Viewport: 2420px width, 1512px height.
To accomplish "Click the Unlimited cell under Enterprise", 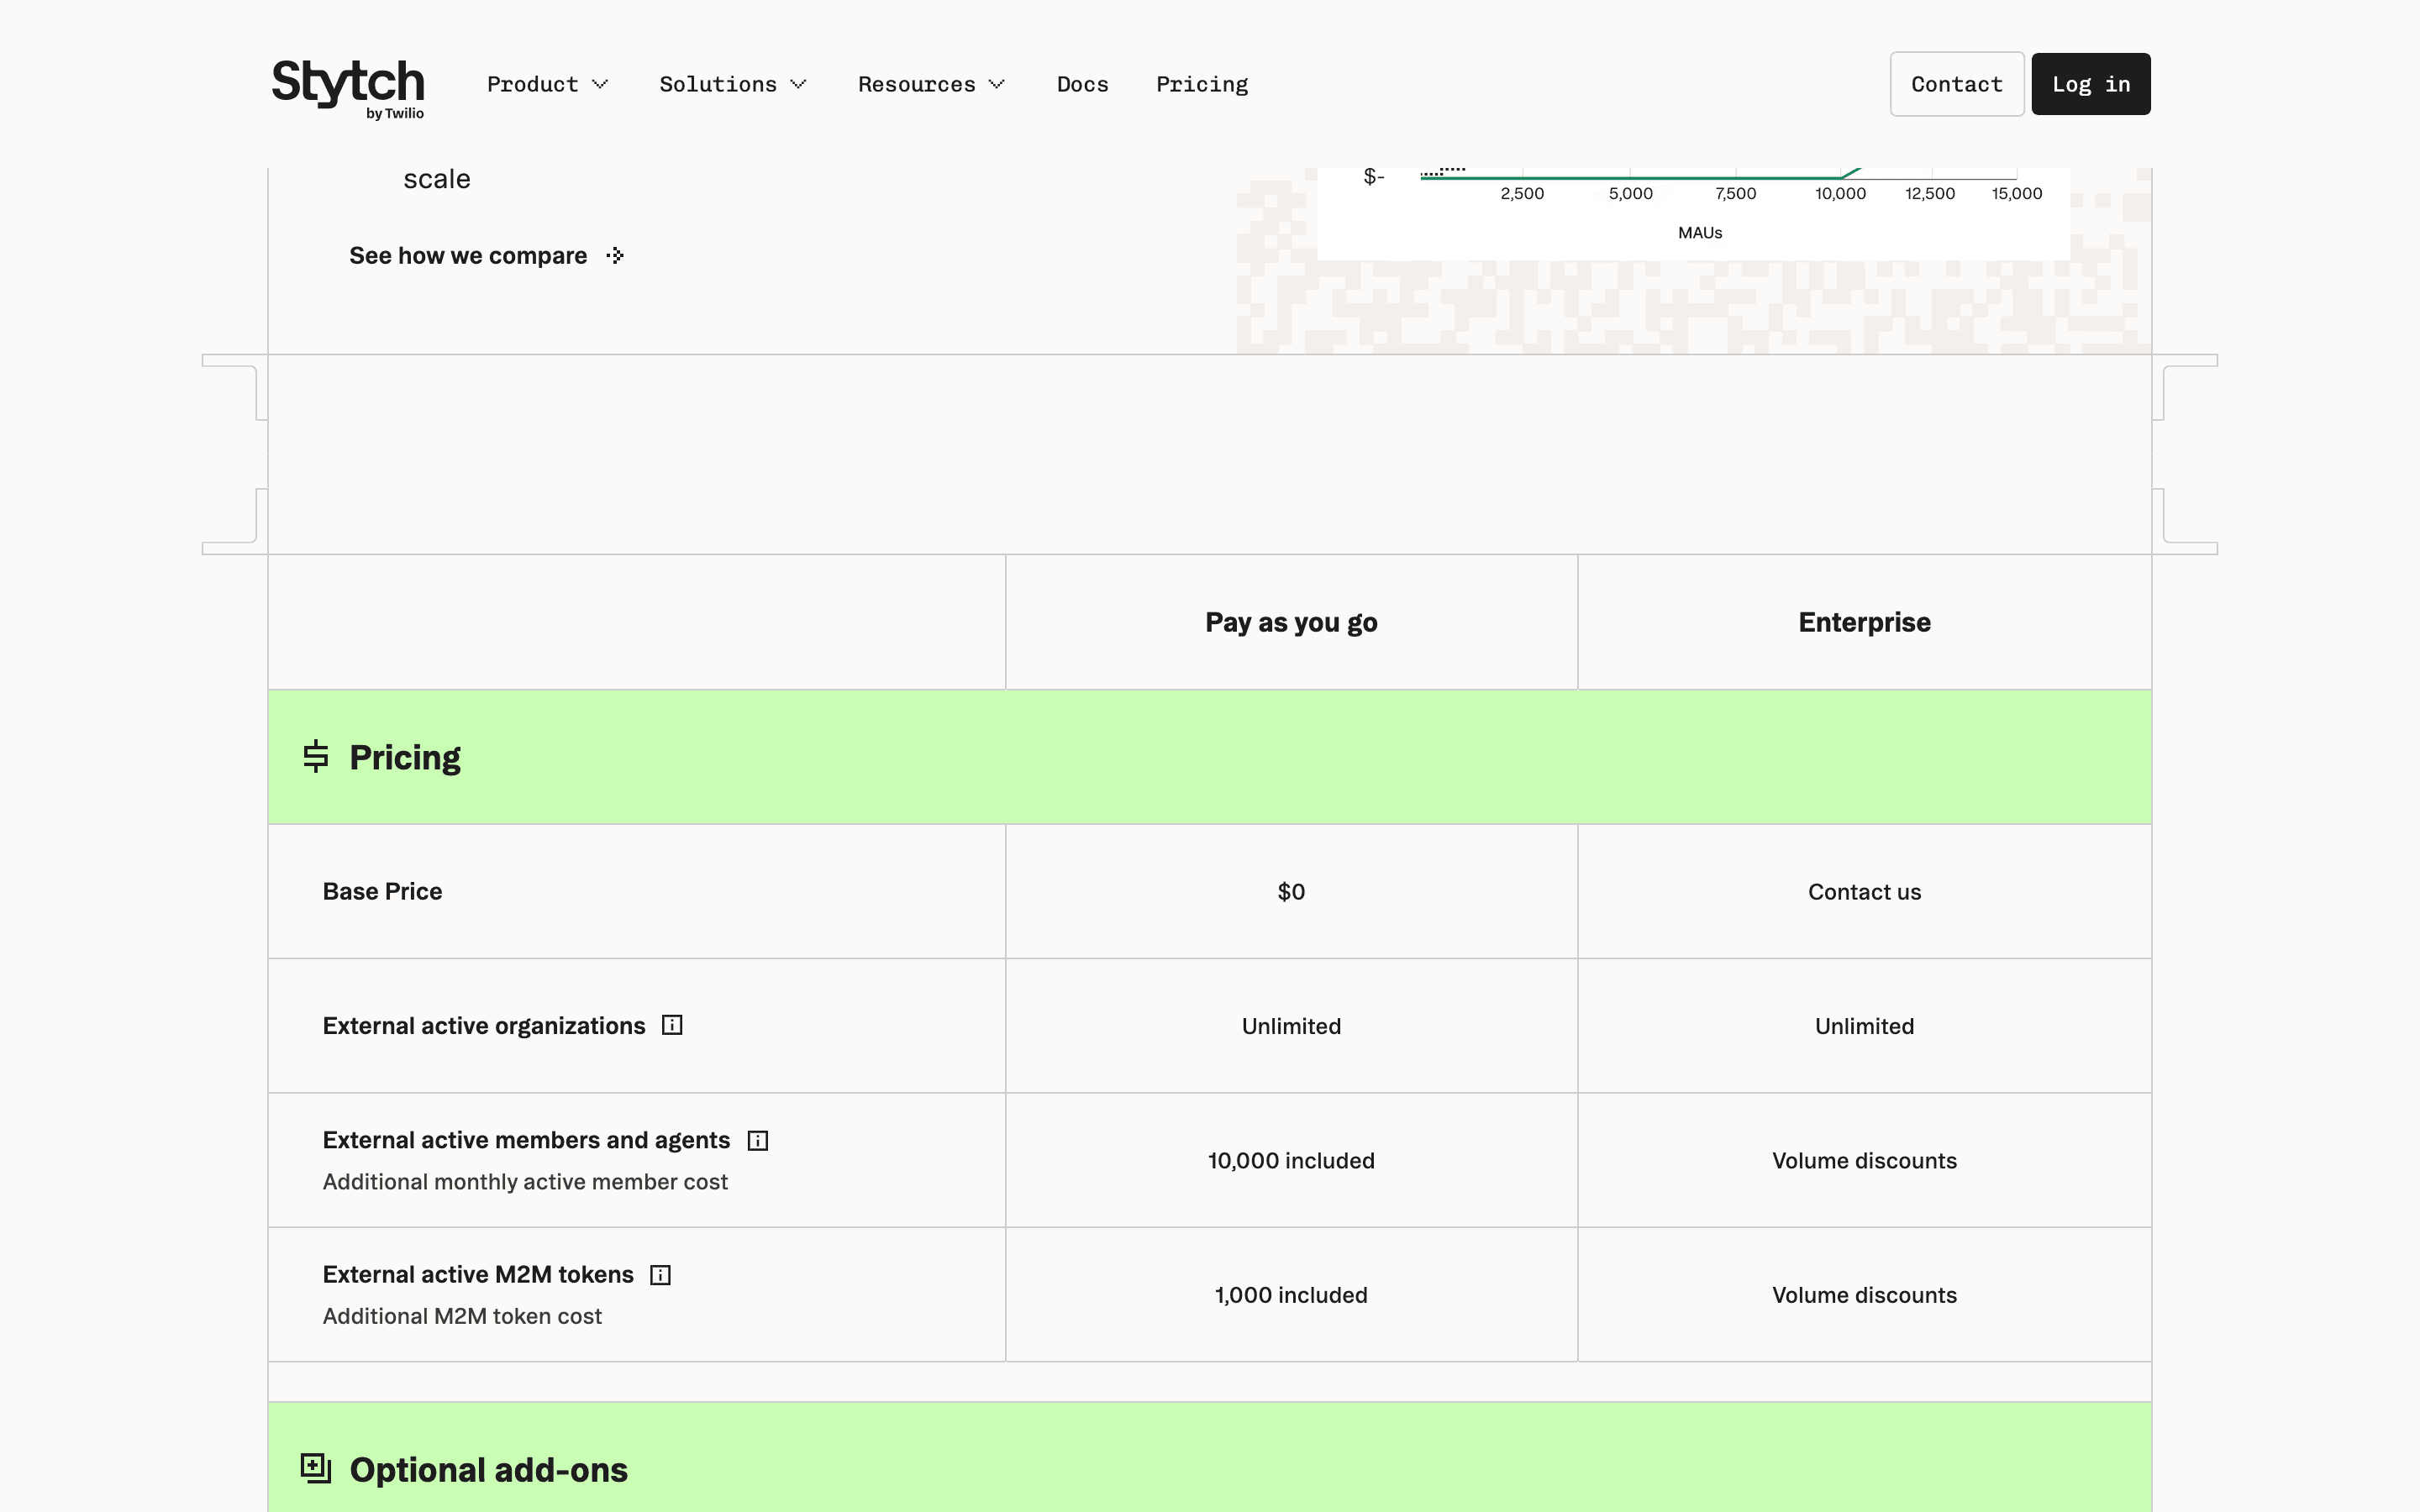I will coord(1864,1026).
